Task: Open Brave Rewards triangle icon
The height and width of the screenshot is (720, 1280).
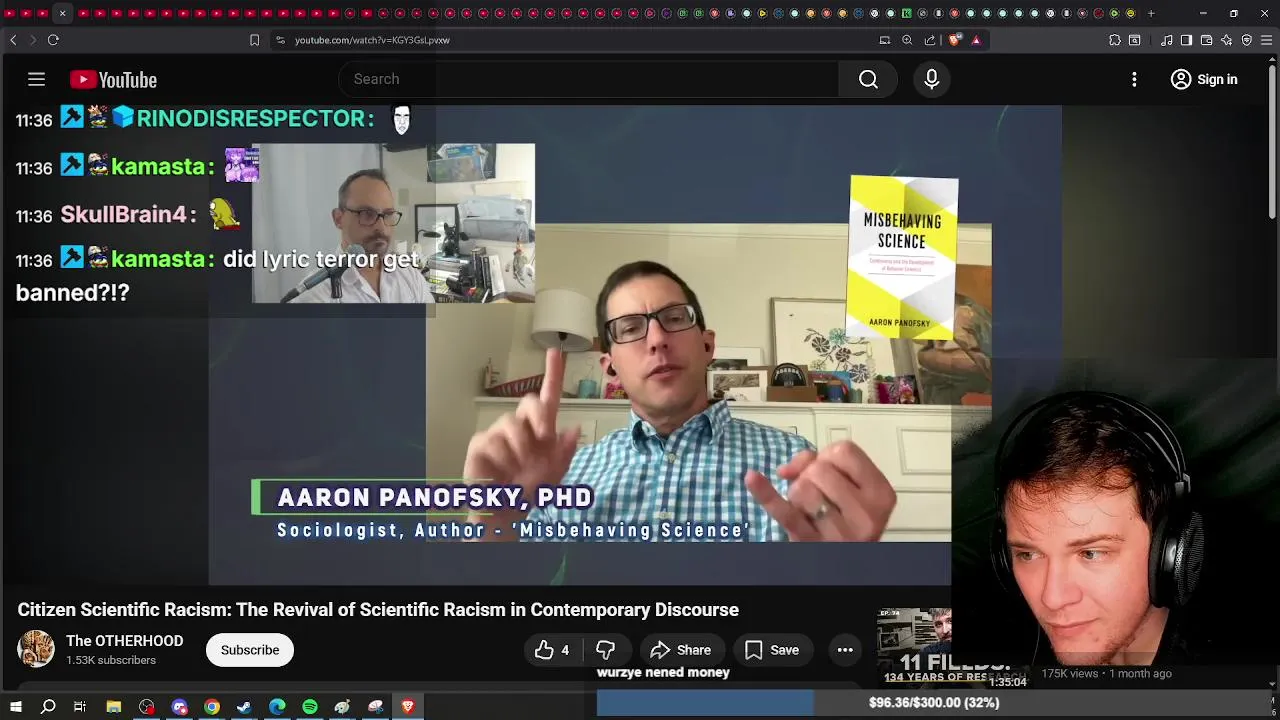Action: 976,40
